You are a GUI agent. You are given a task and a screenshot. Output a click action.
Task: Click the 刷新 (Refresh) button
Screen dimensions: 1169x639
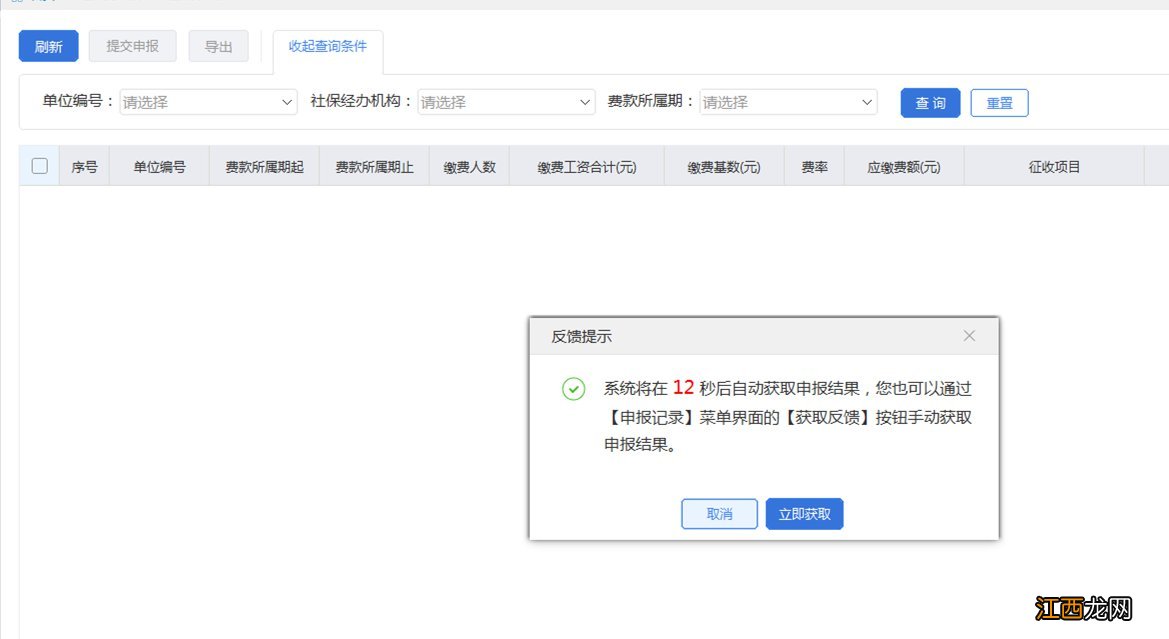pos(47,45)
